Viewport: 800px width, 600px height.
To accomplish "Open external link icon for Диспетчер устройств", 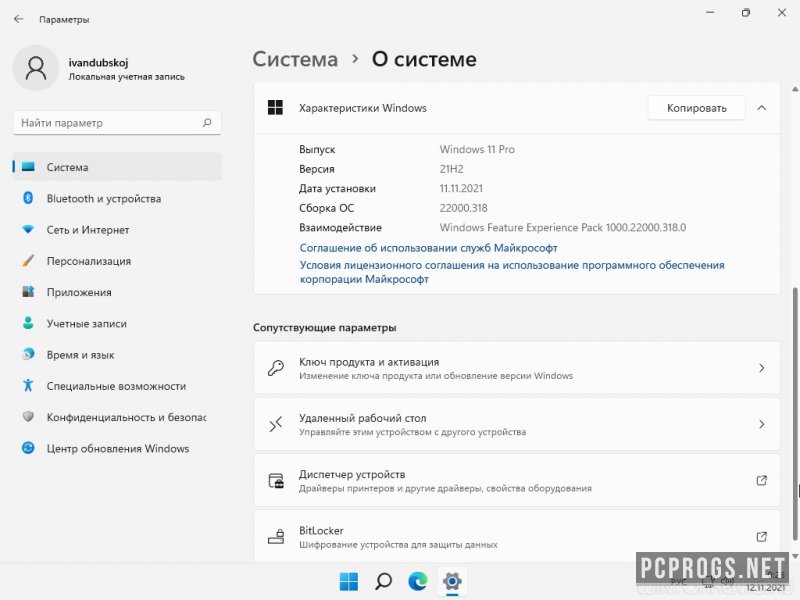I will (x=761, y=480).
